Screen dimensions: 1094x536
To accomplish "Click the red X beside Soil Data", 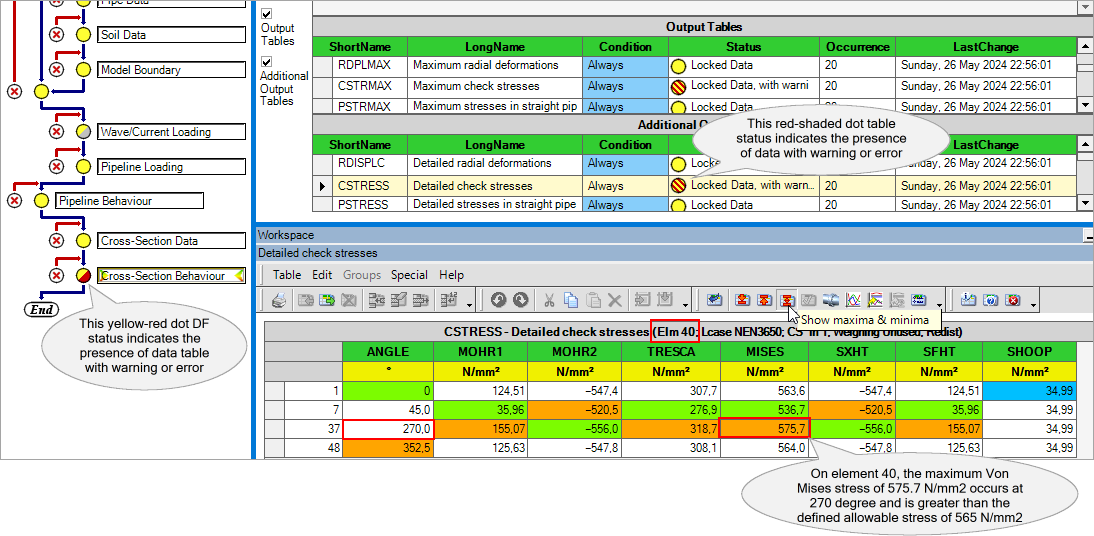I will tap(57, 35).
